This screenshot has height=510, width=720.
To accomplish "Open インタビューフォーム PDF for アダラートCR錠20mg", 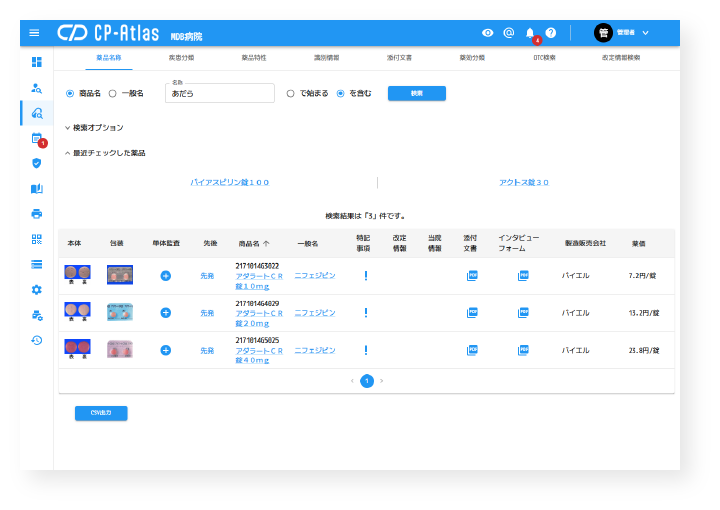I will click(x=523, y=313).
